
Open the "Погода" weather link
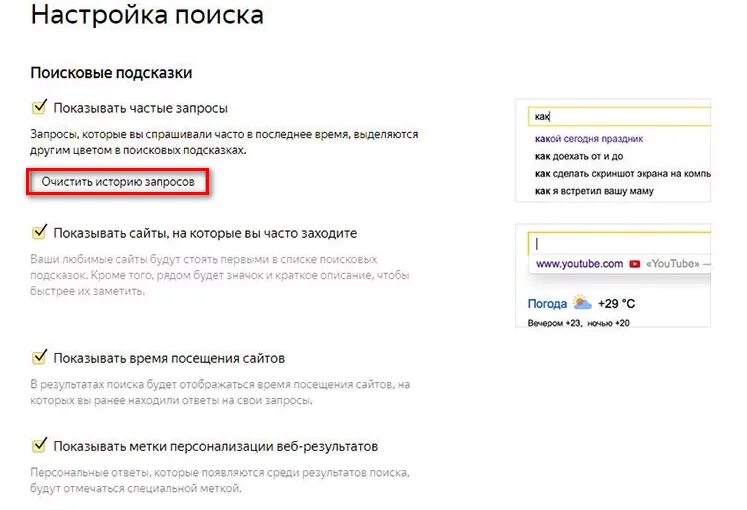point(547,303)
